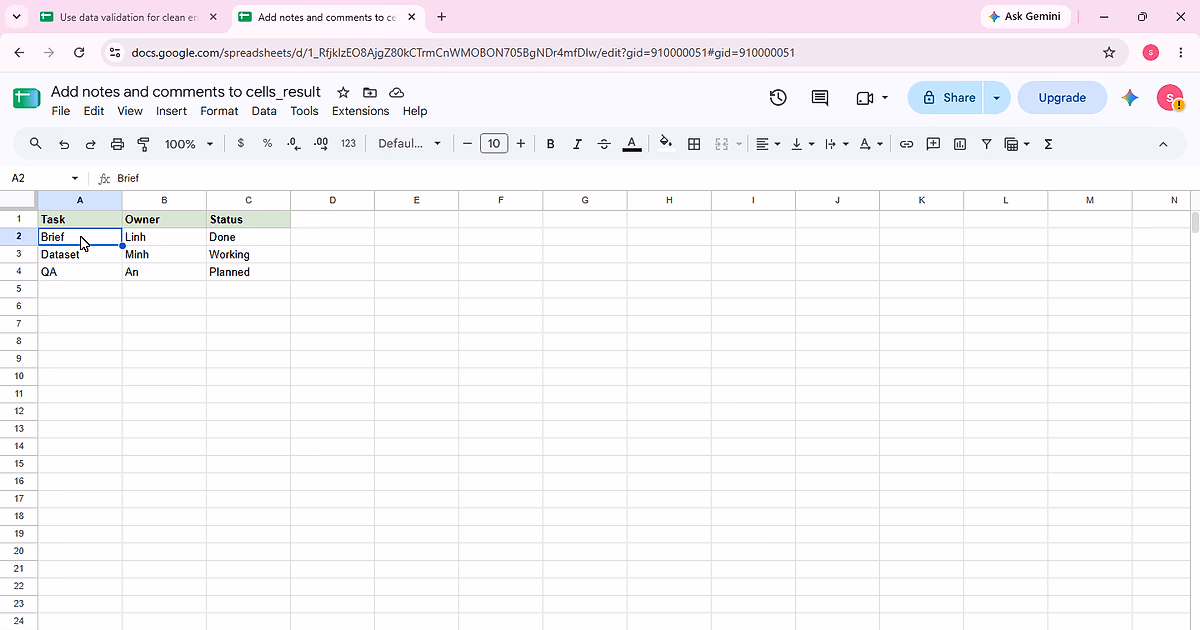Decrease decimal places
This screenshot has height=630, width=1200.
[x=294, y=144]
